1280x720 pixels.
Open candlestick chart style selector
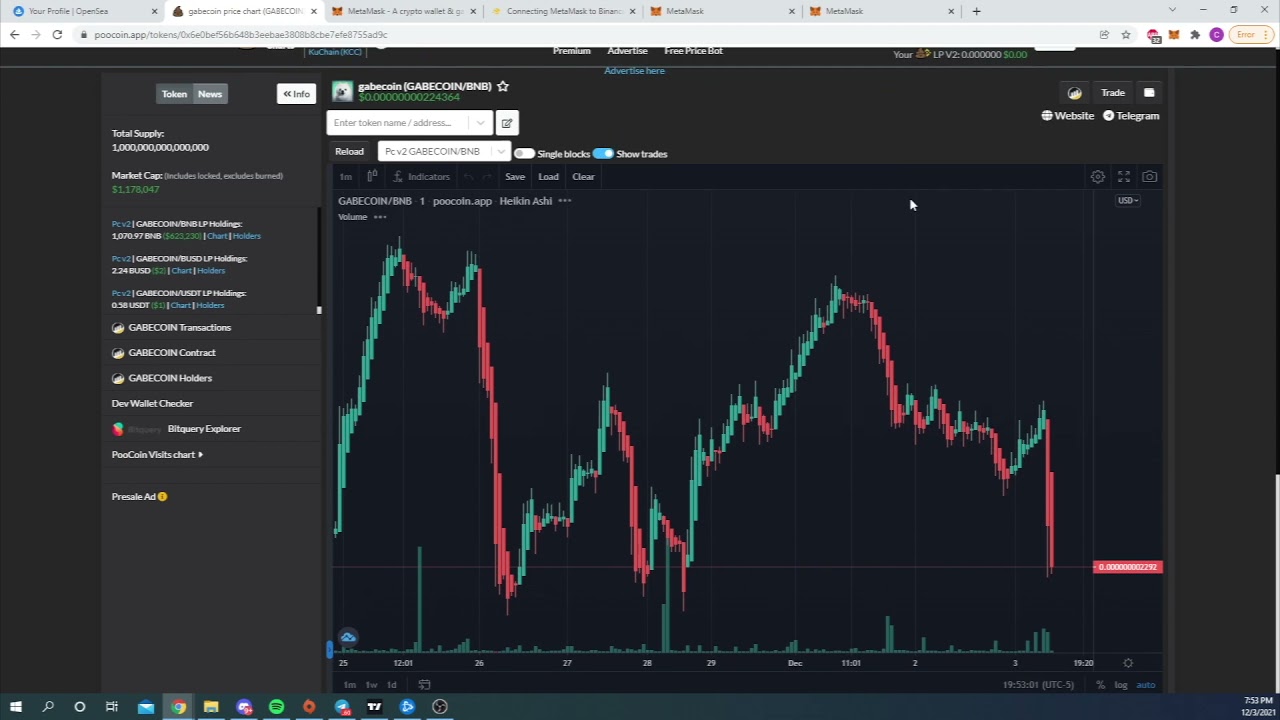(x=372, y=177)
